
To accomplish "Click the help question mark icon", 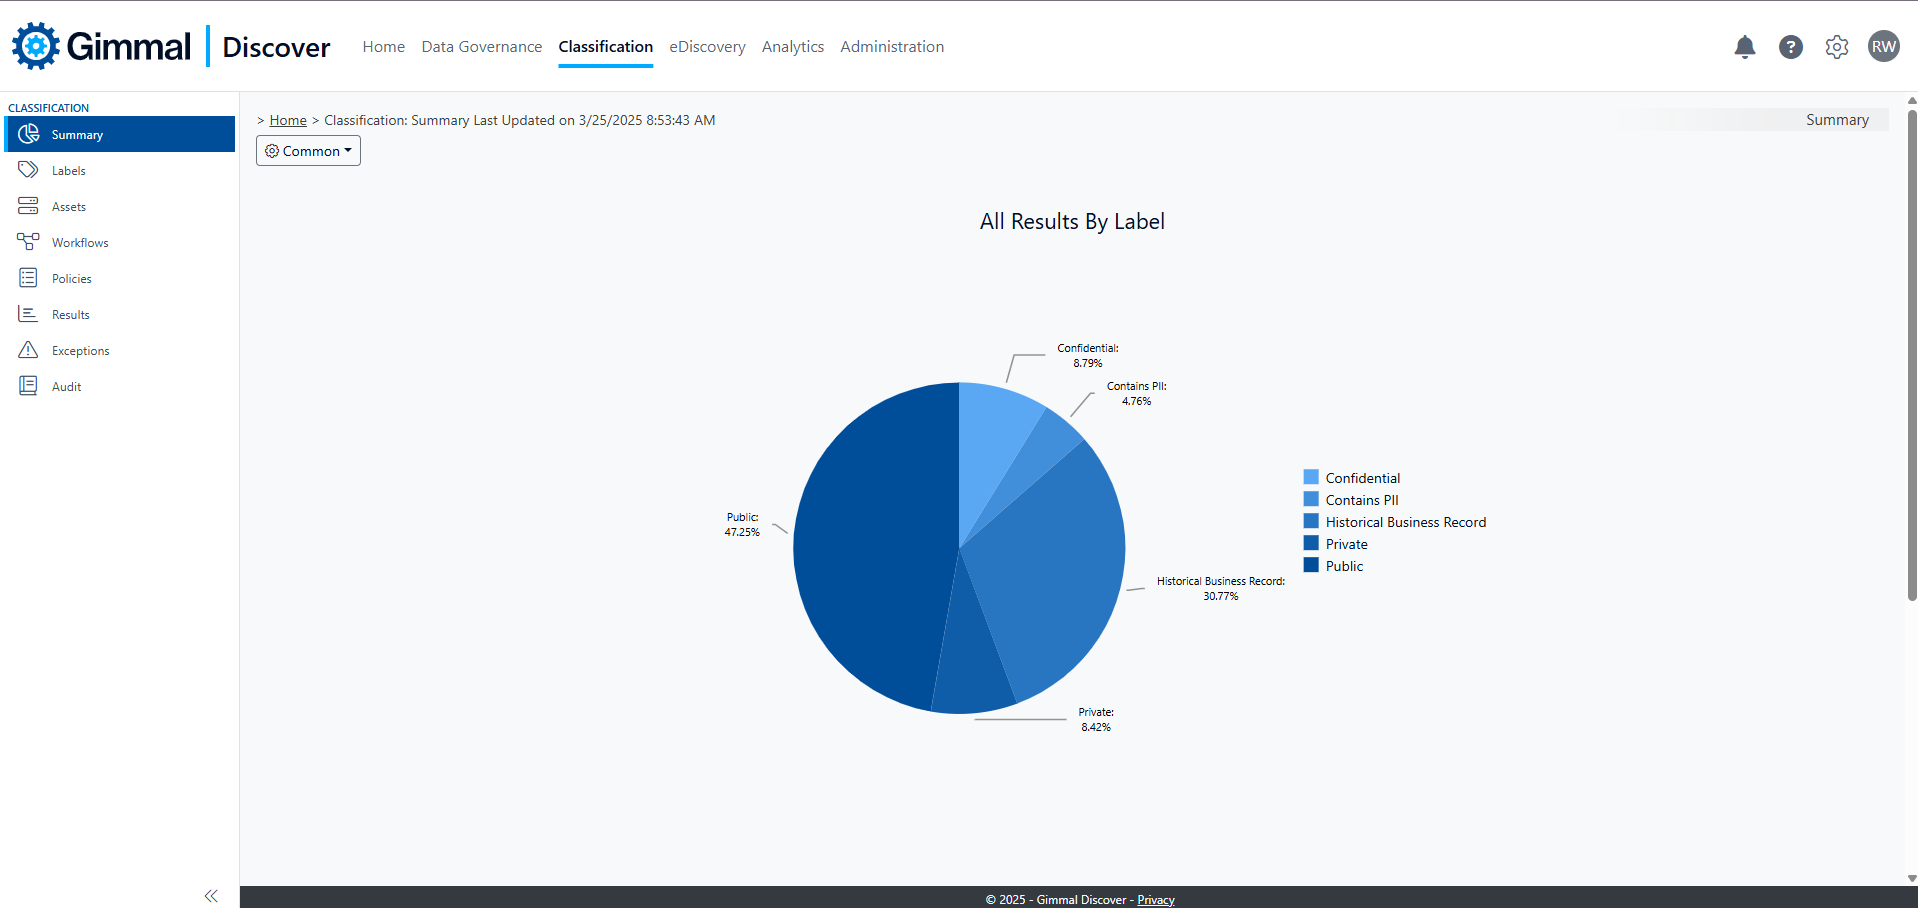I will click(1791, 47).
